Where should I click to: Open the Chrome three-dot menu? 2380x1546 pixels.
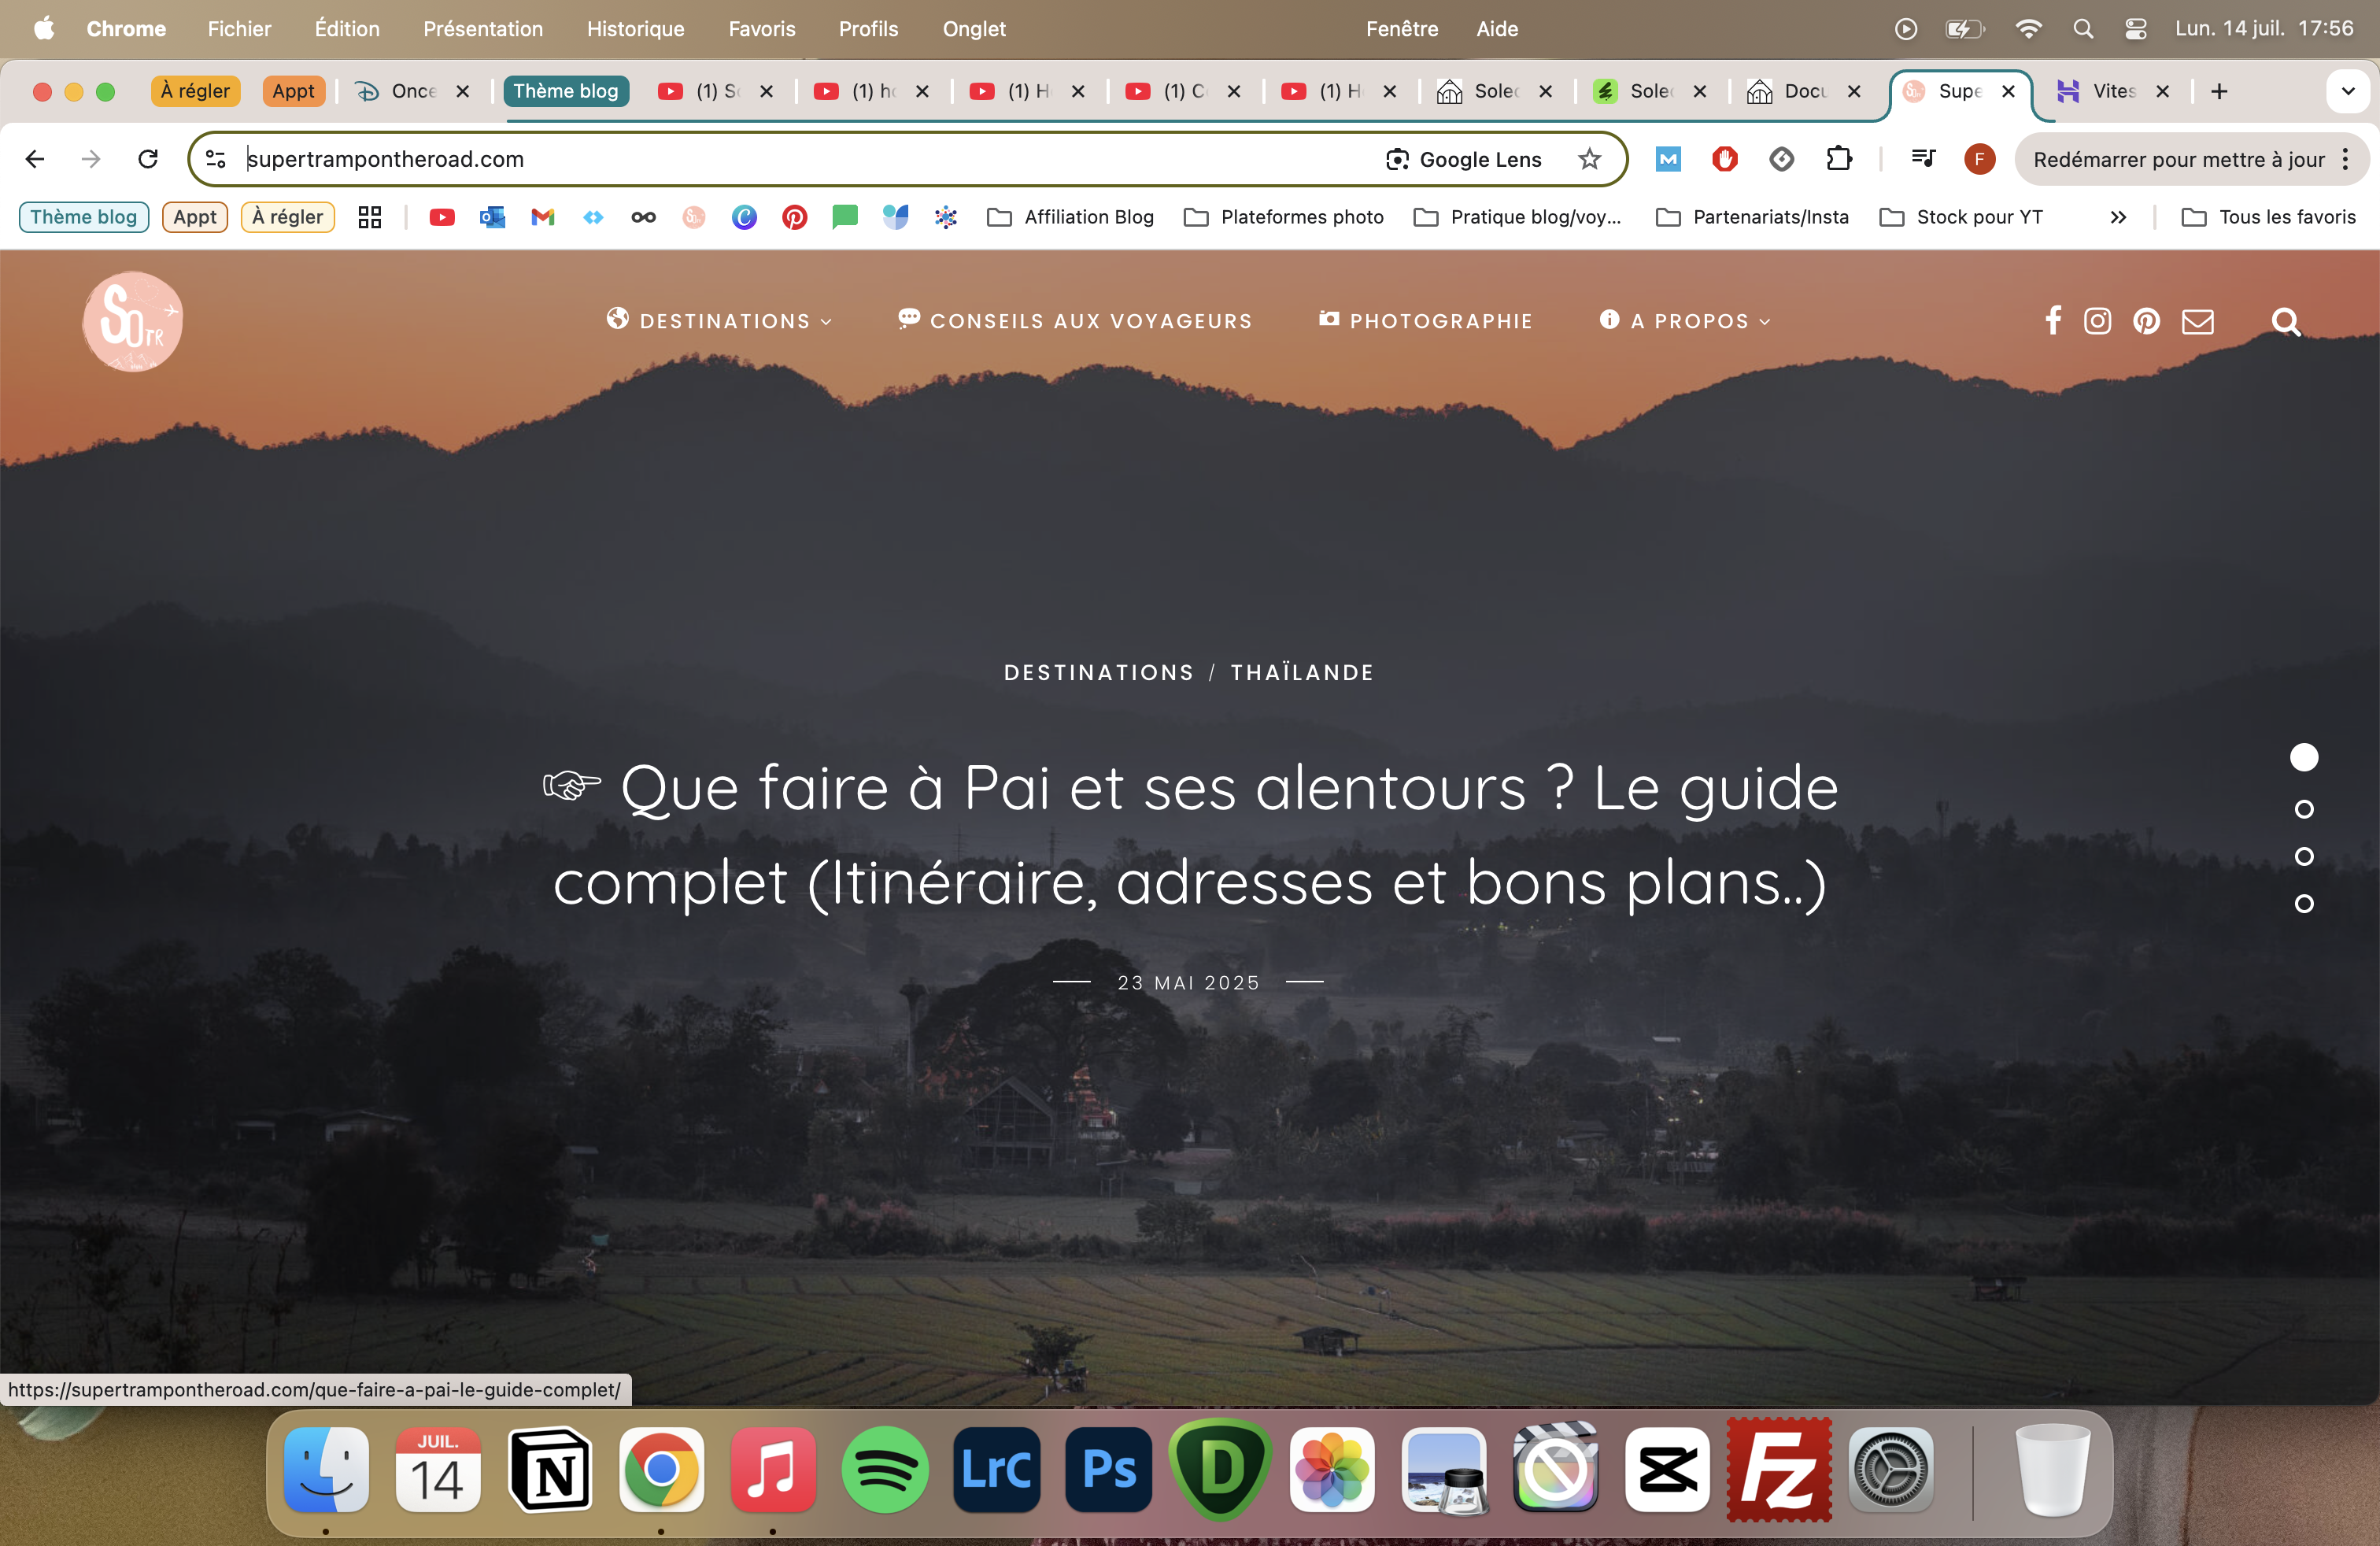point(2345,159)
